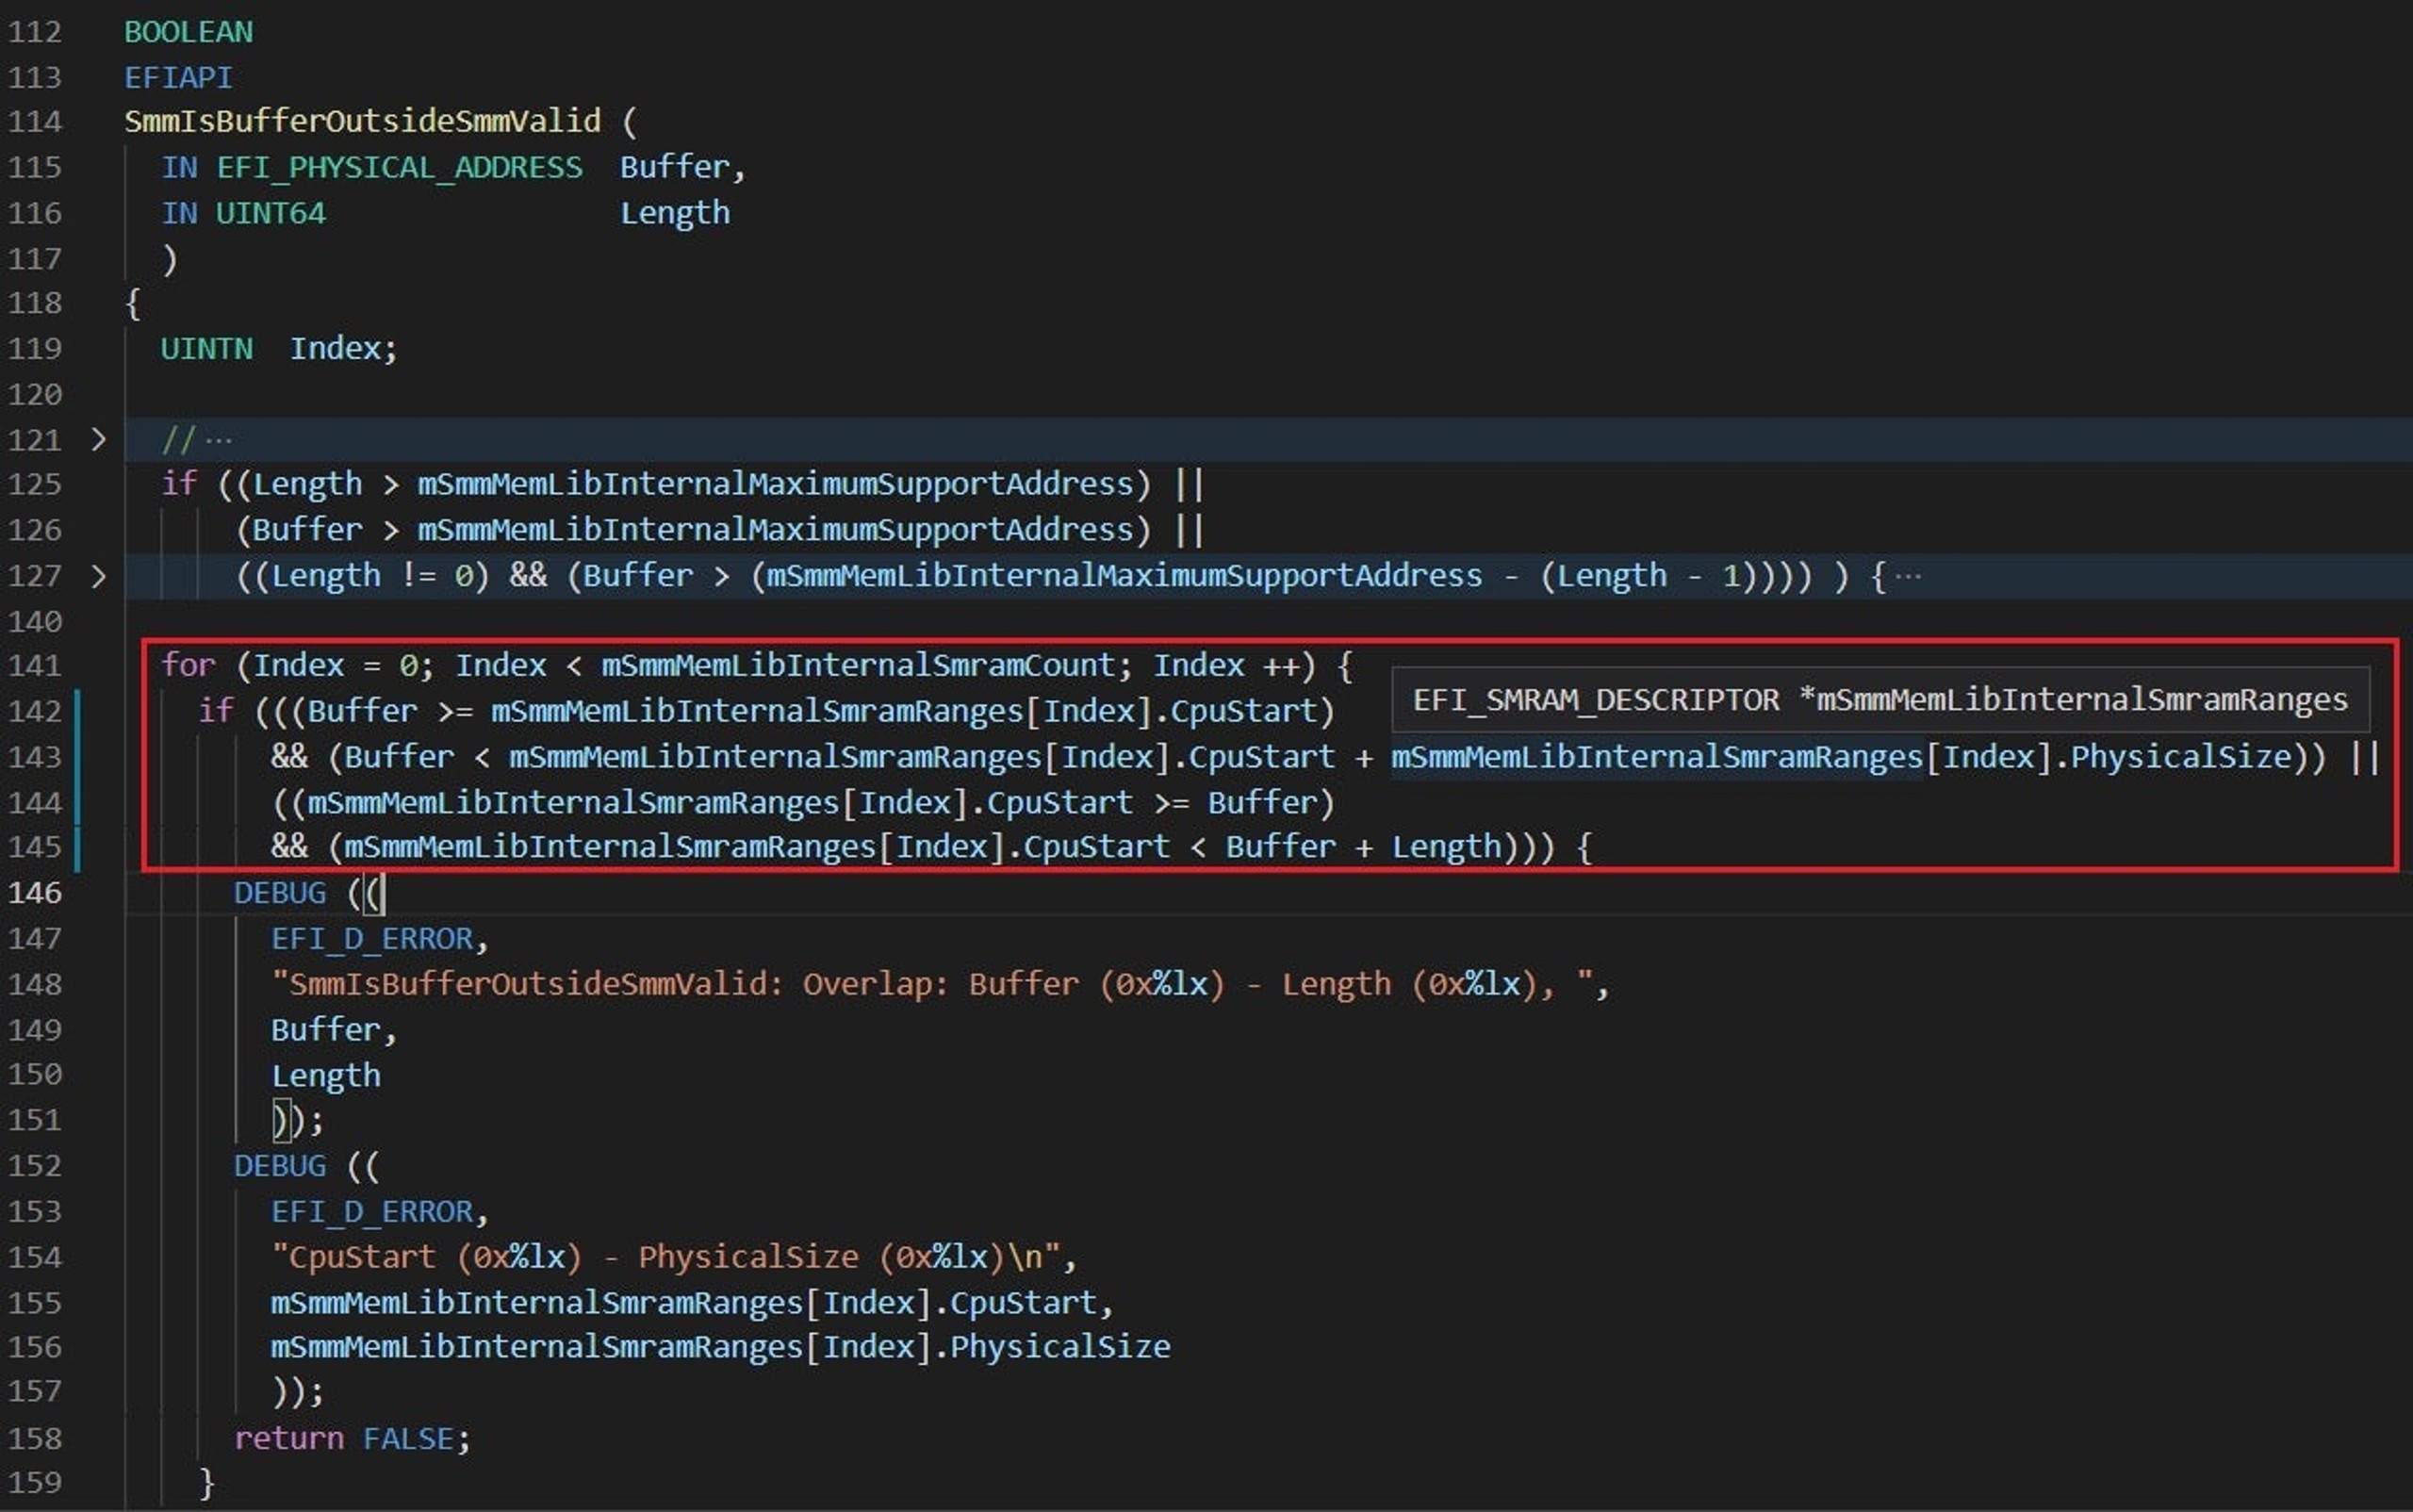Click EFI_SMRAM_DESCRIPTOR in the hover tooltip
2413x1512 pixels.
[1596, 700]
